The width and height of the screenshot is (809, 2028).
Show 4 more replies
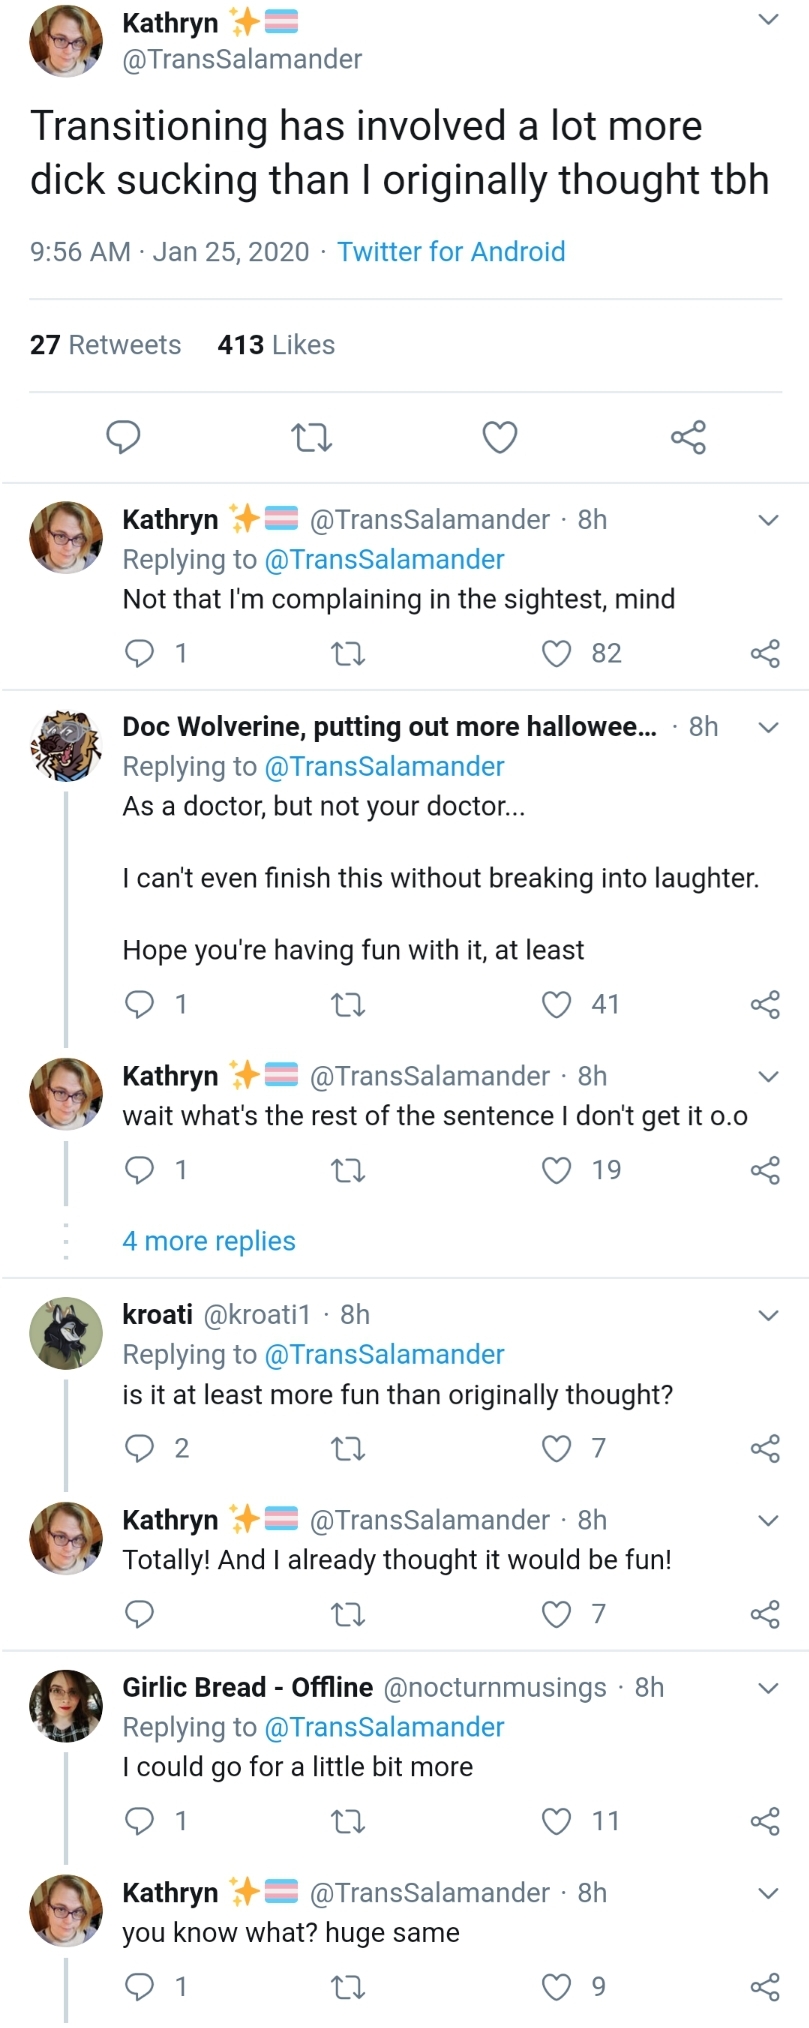(x=209, y=1241)
